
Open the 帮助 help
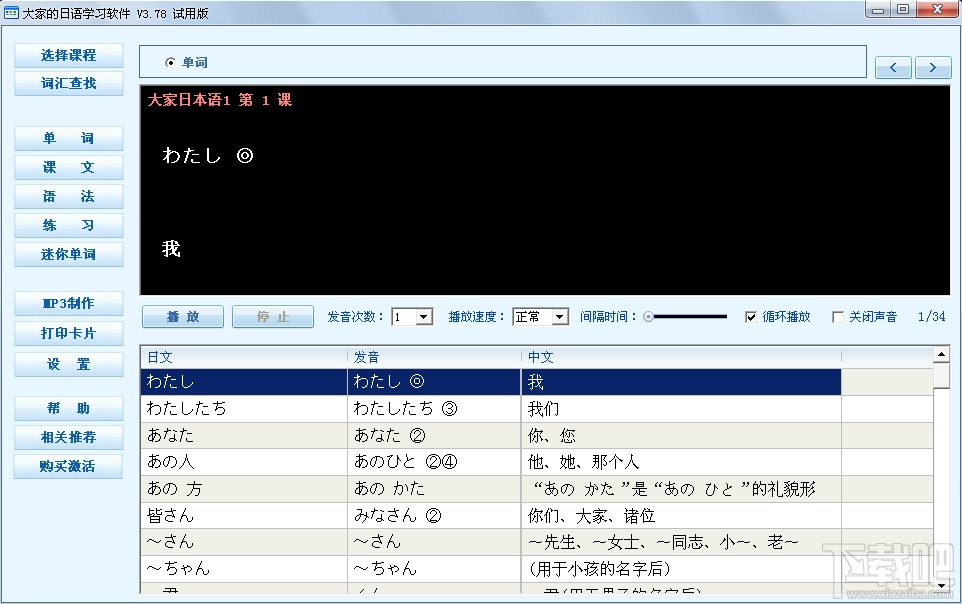(69, 408)
